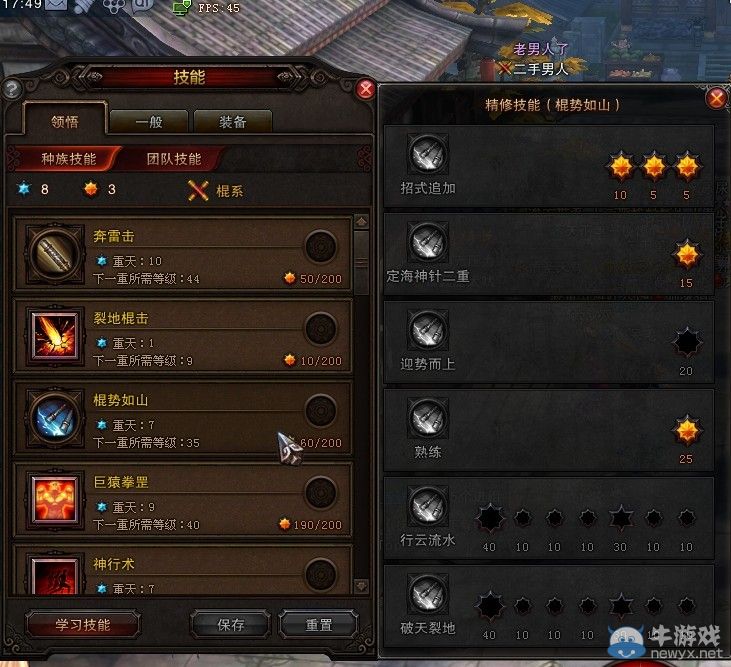Viewport: 731px width, 667px height.
Task: Click the 迎势而上 refinement icon
Action: 428,330
